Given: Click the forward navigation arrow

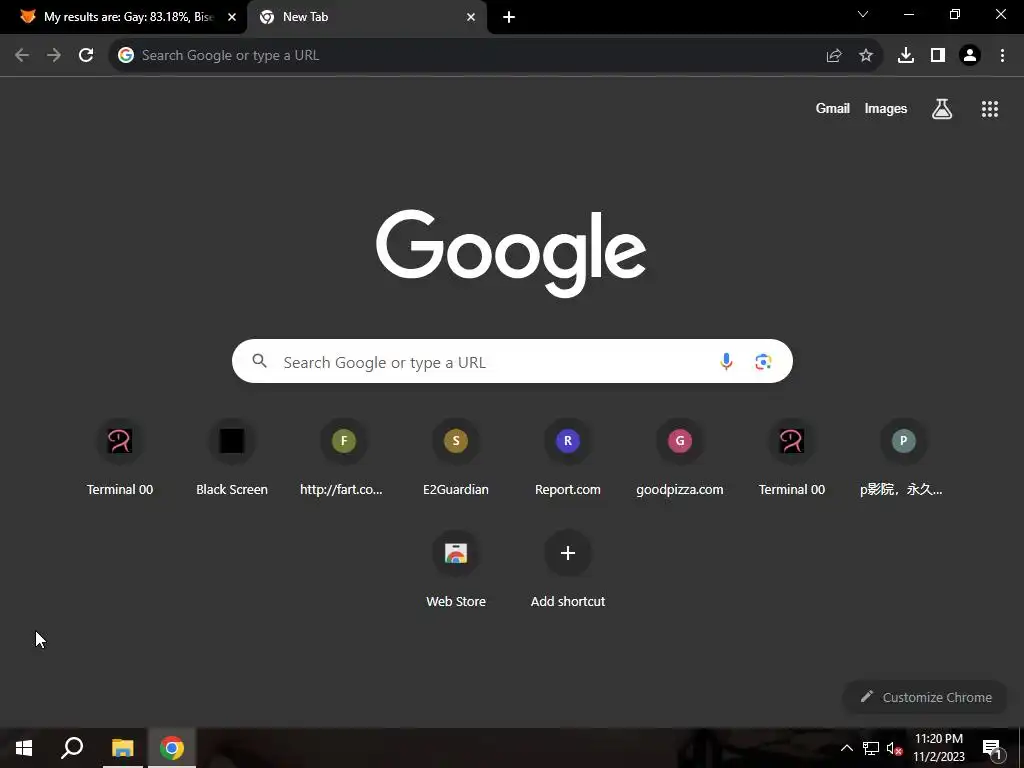Looking at the screenshot, I should (54, 56).
